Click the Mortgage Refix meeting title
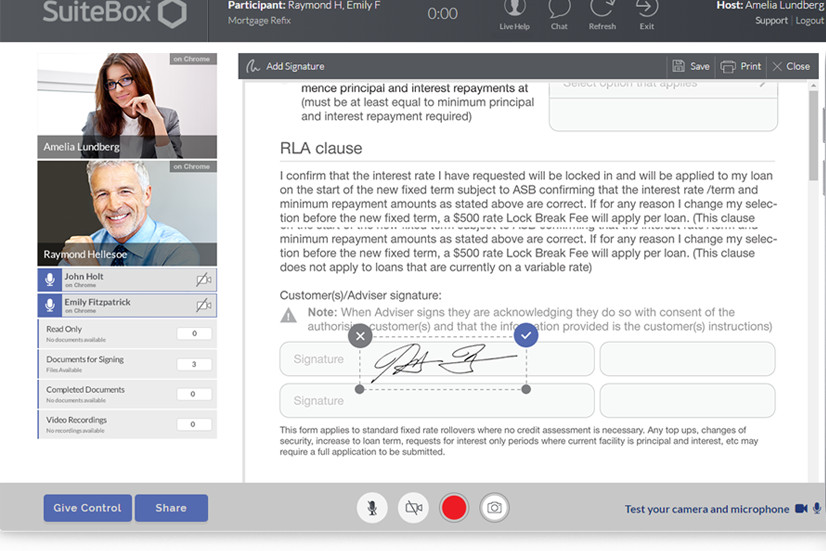The height and width of the screenshot is (551, 826). (x=259, y=21)
